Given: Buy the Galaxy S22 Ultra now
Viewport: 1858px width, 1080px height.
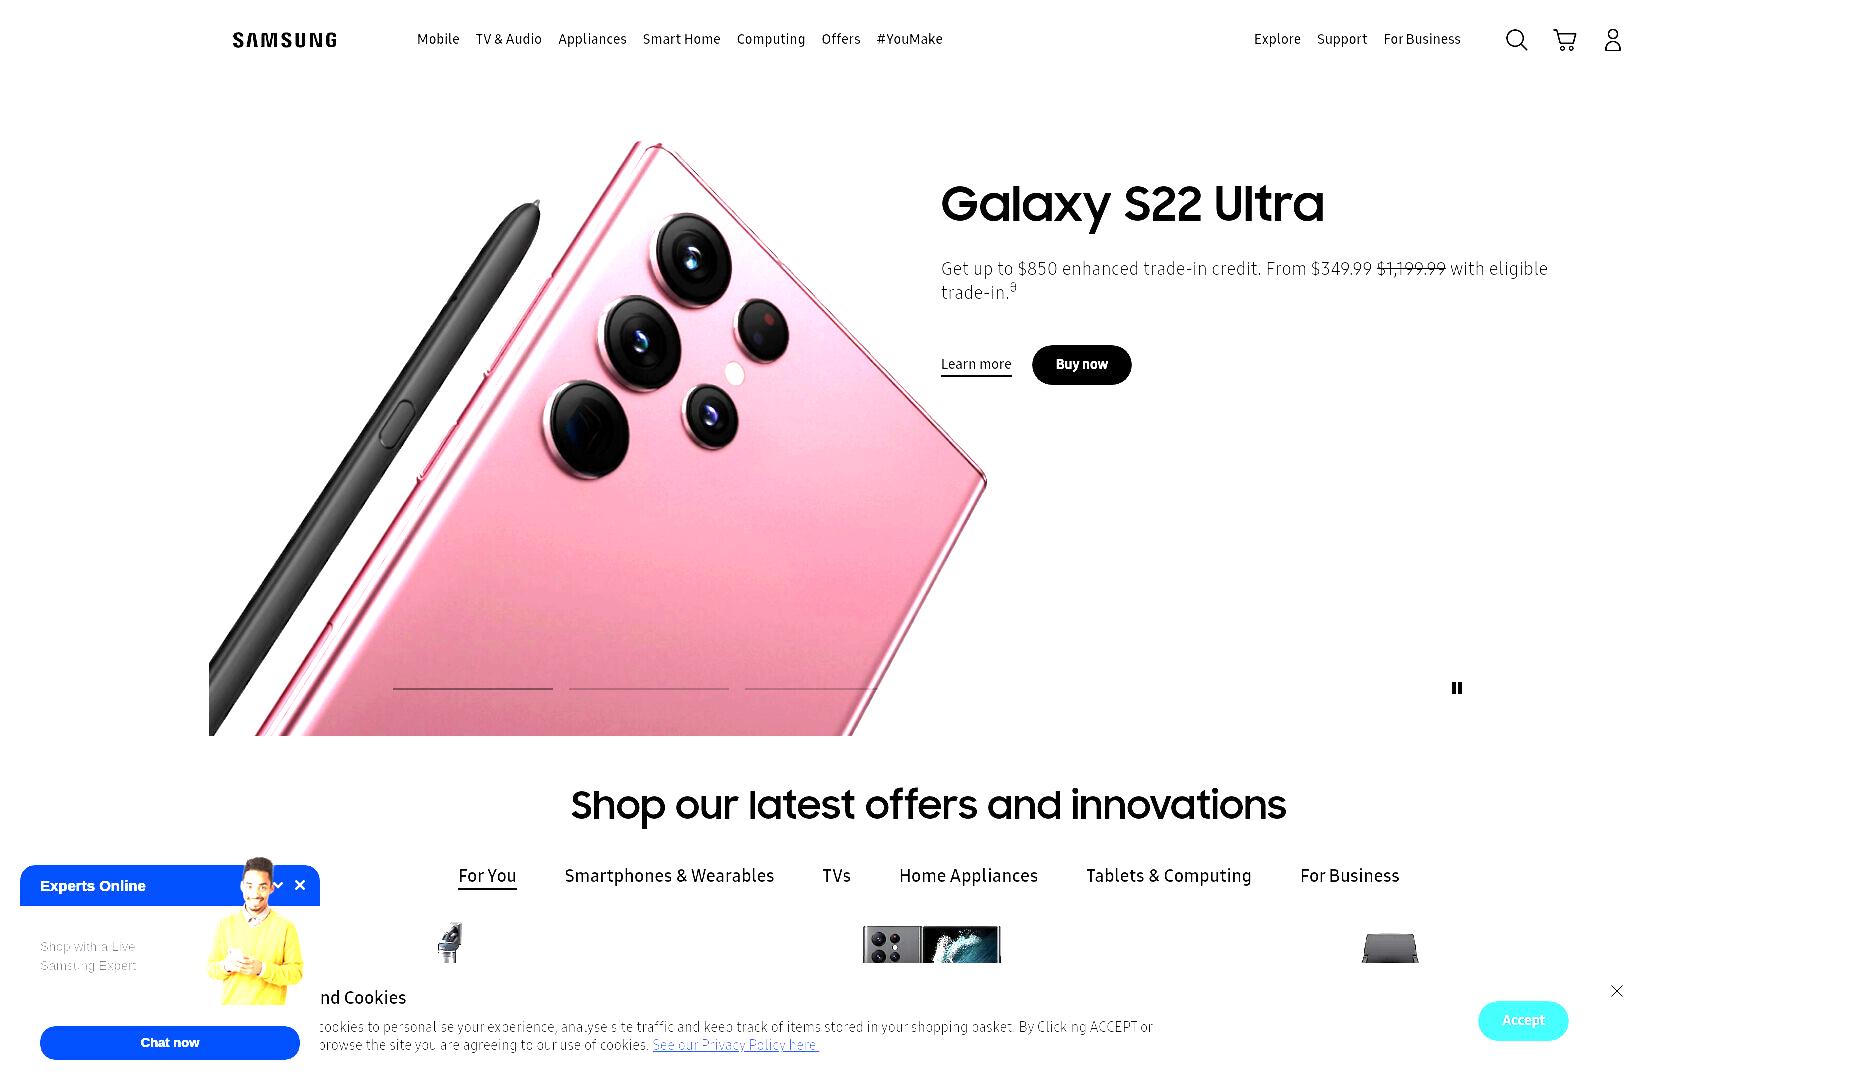Looking at the screenshot, I should pos(1082,365).
